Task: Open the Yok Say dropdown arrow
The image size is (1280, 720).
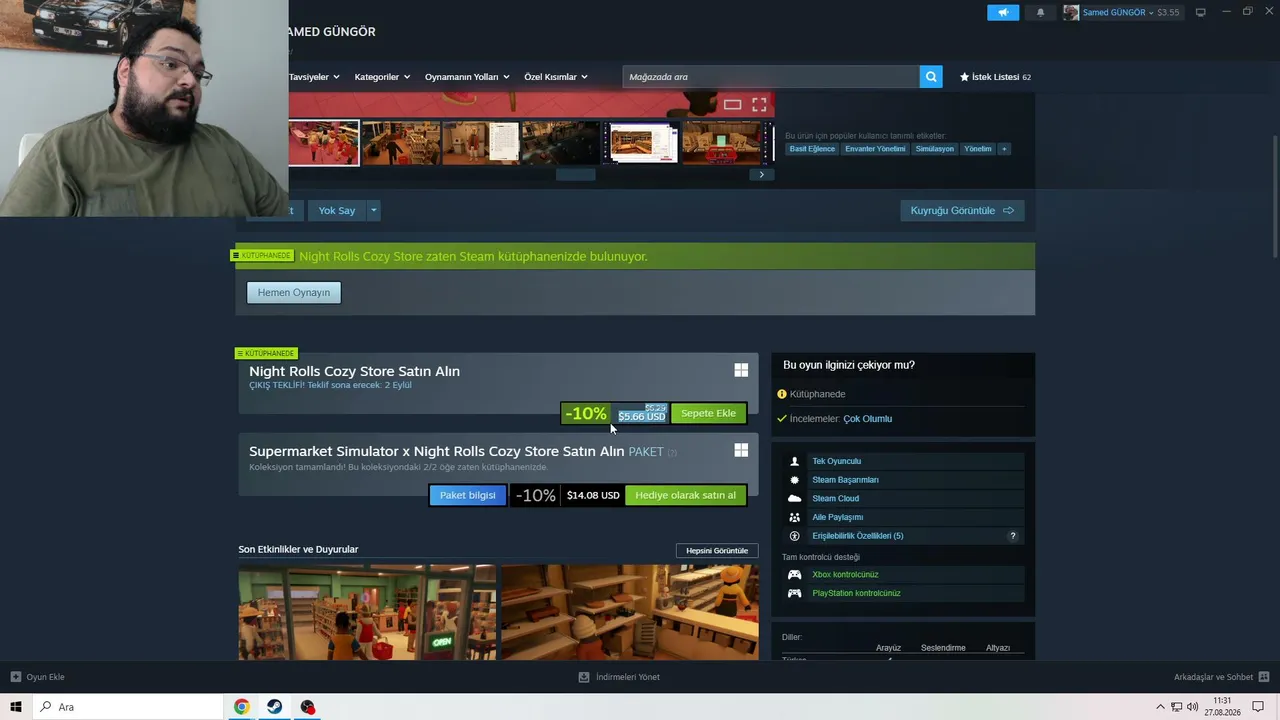Action: [373, 210]
